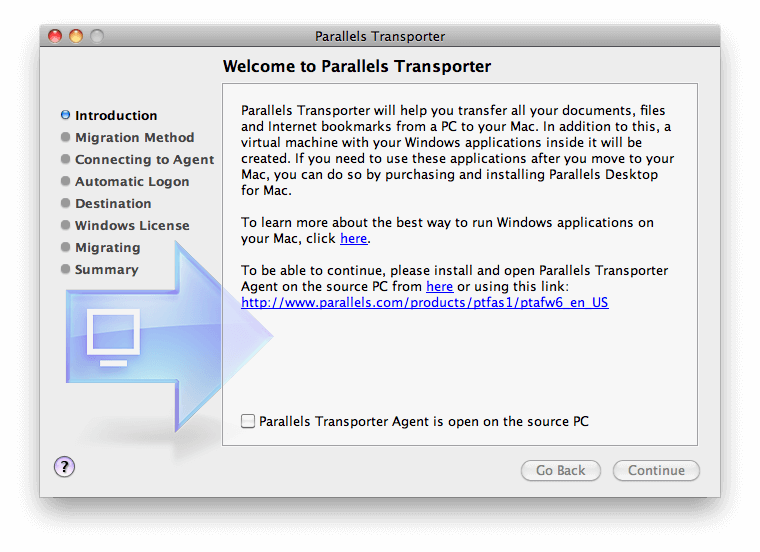Click the gray bullet beside Summary
Image resolution: width=760 pixels, height=552 pixels.
65,269
